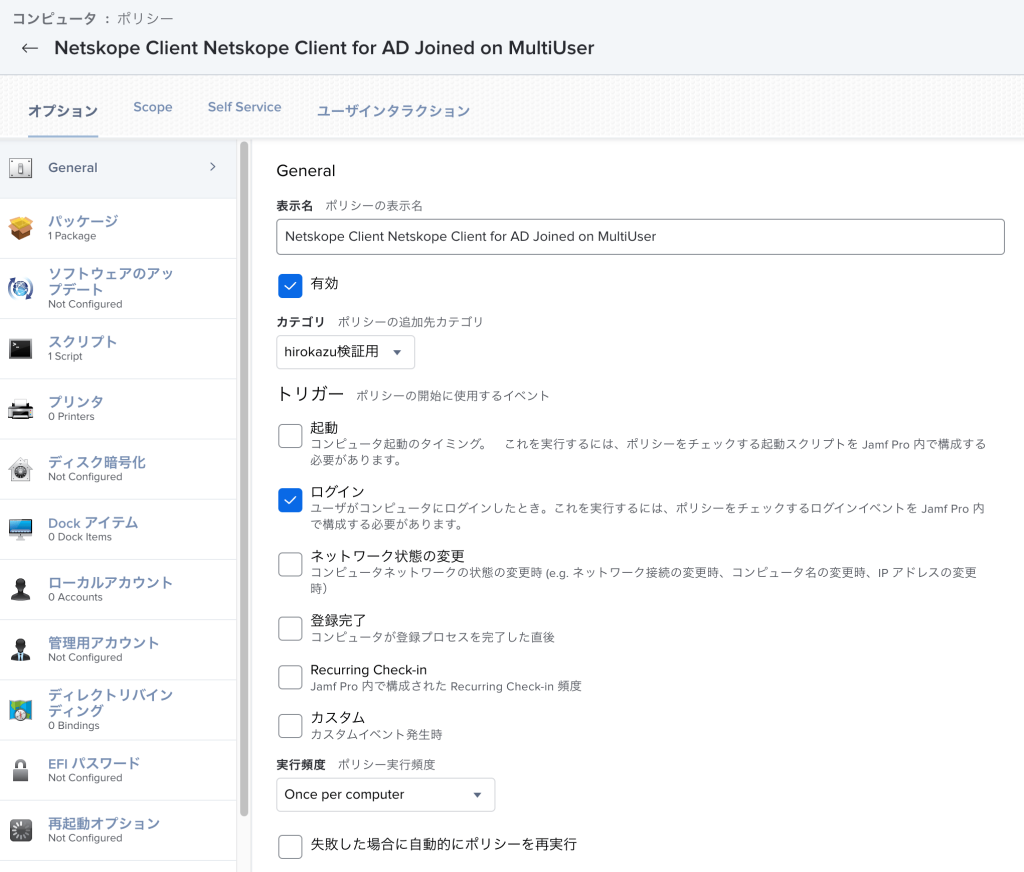Click the sidebar payload list scrollbar
Viewport: 1024px width, 872px height.
[x=244, y=479]
